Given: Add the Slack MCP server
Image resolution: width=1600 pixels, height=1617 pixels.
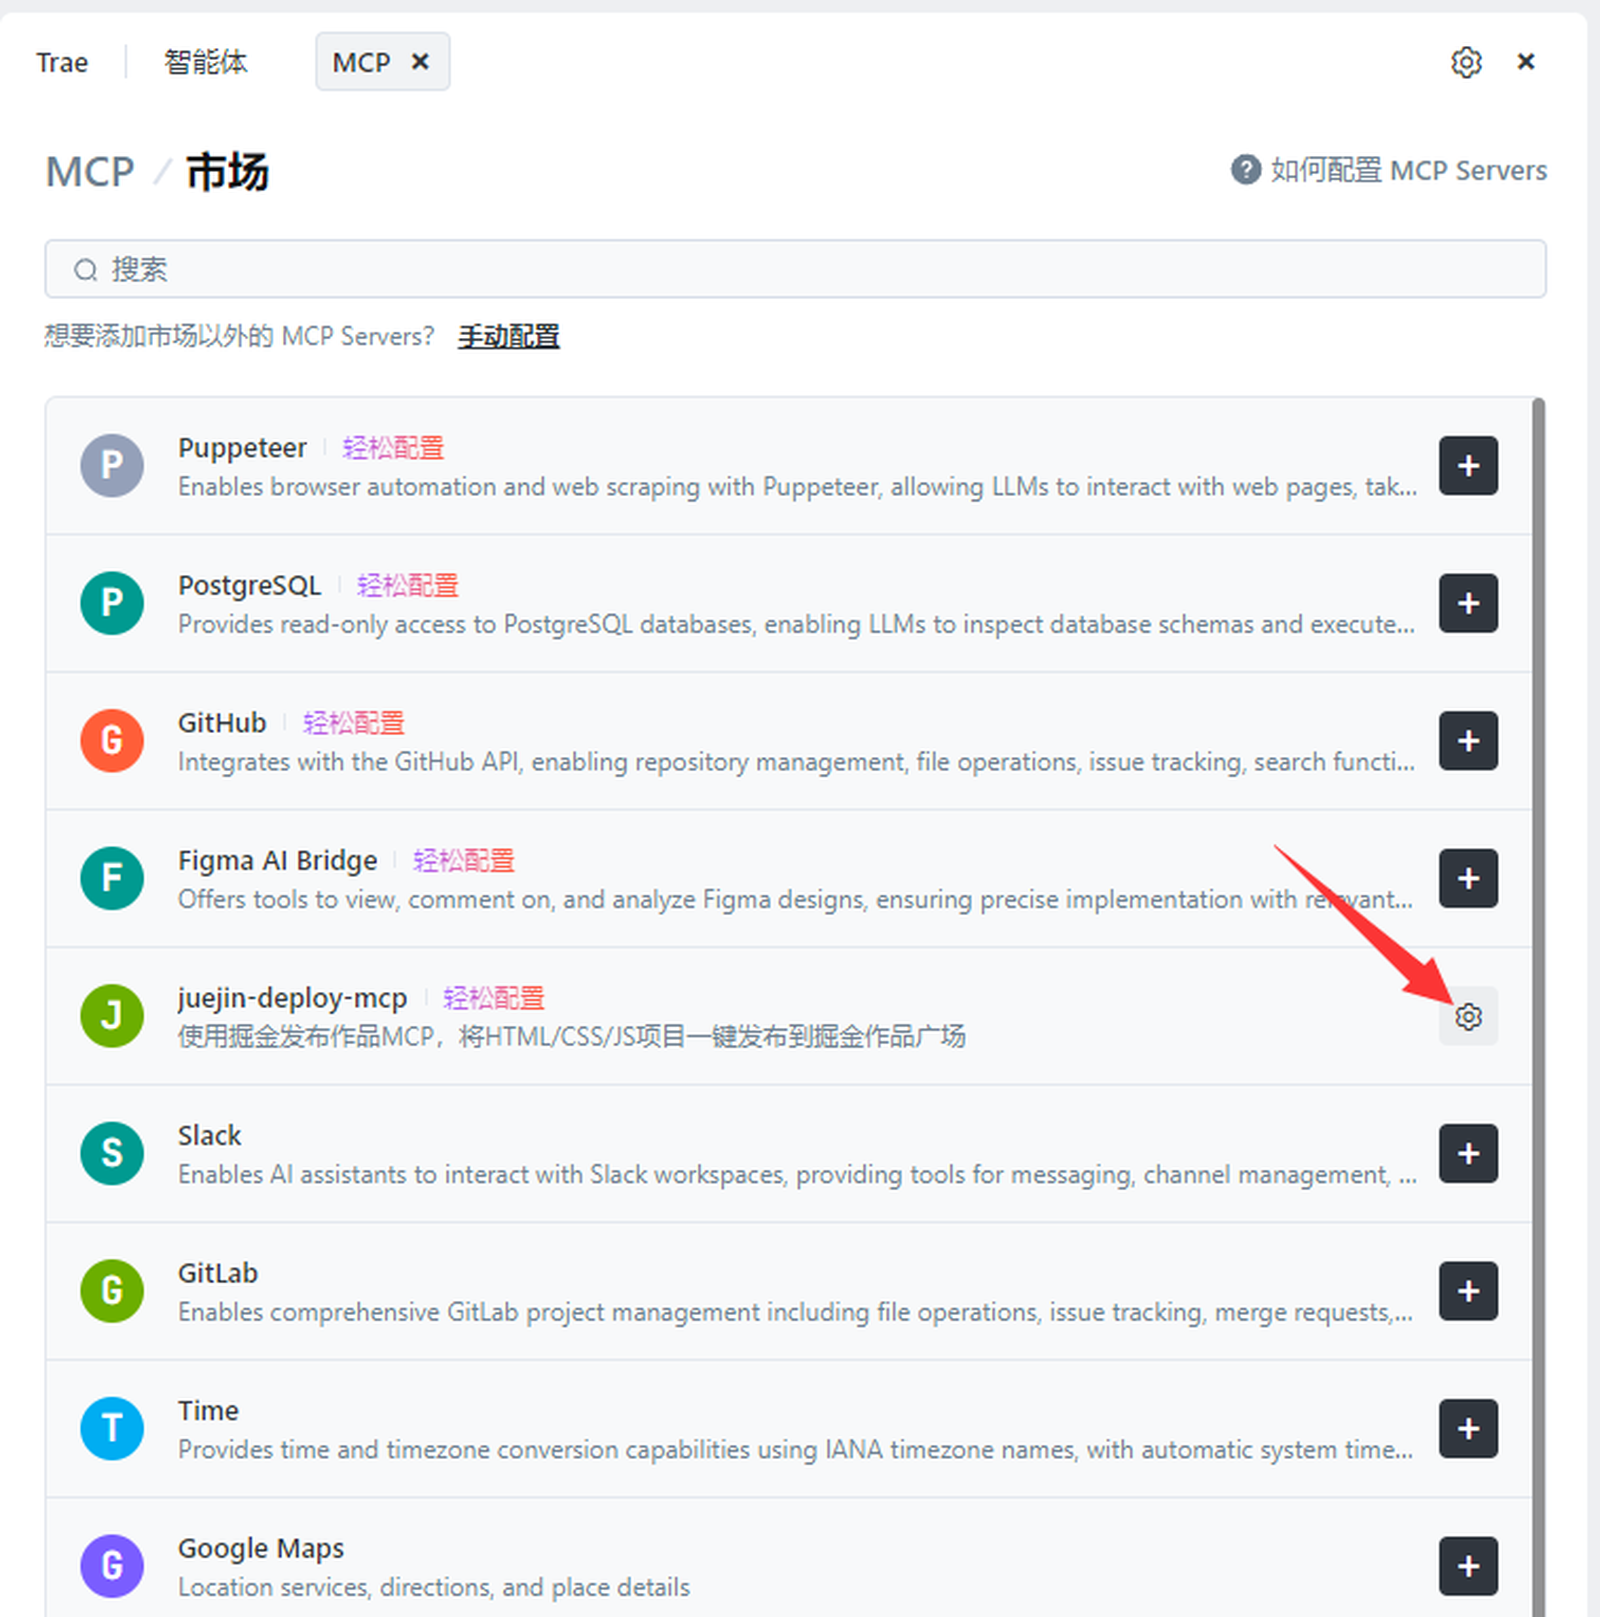Looking at the screenshot, I should (1468, 1153).
